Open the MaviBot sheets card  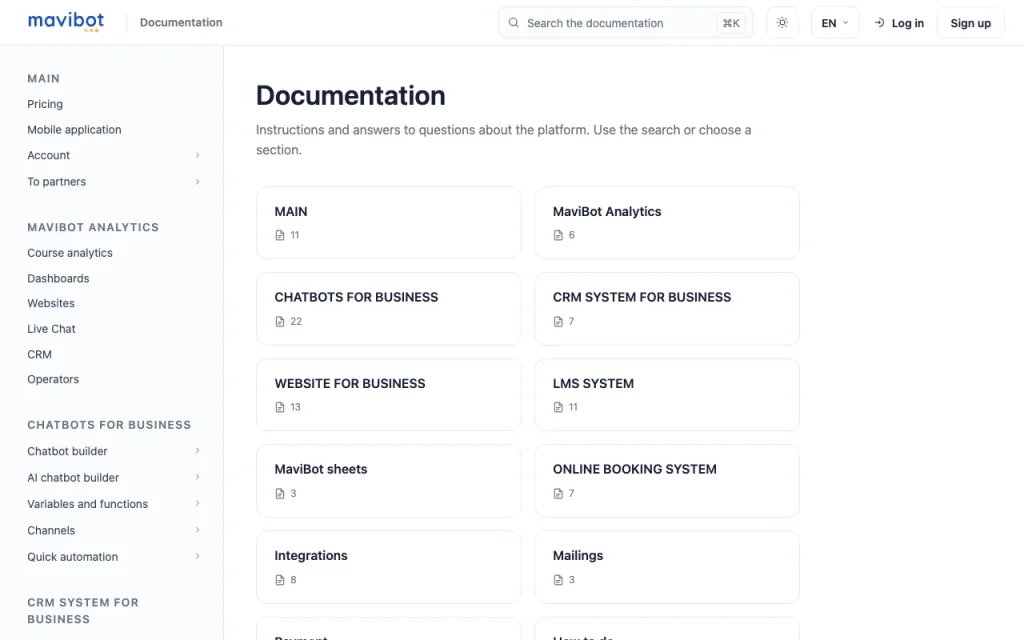coord(389,481)
